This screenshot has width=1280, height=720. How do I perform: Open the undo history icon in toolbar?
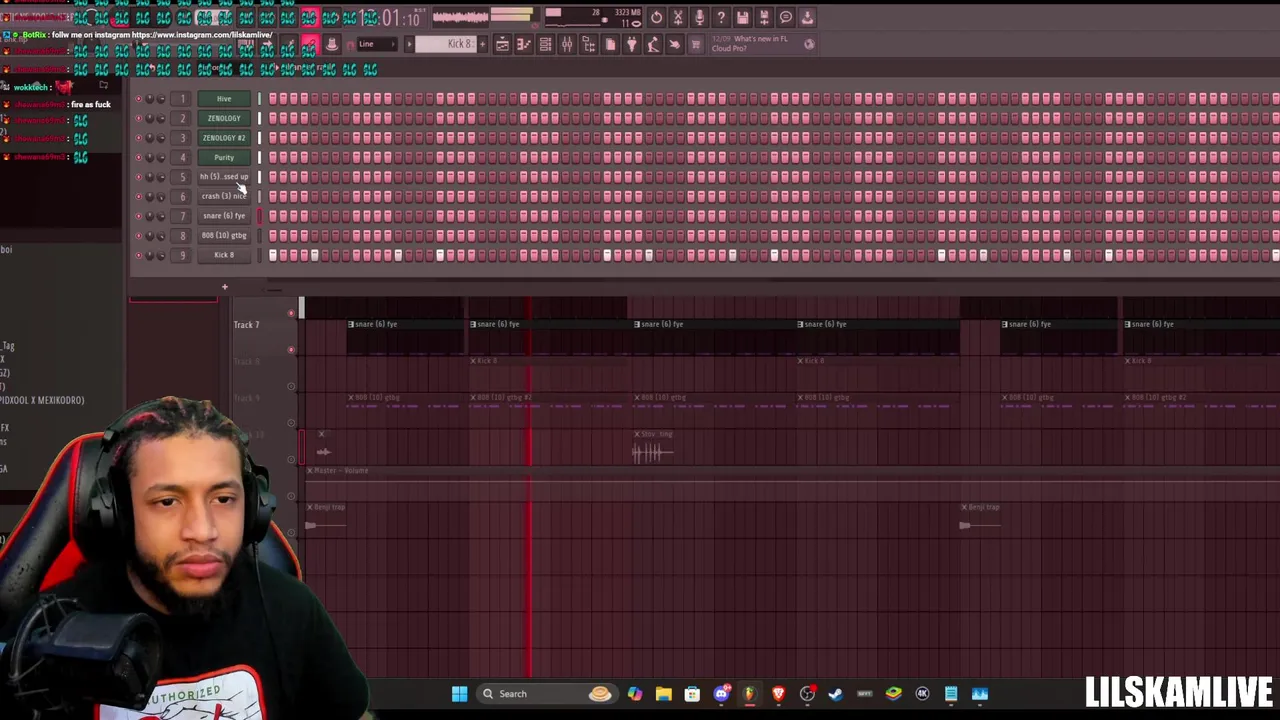tap(656, 17)
